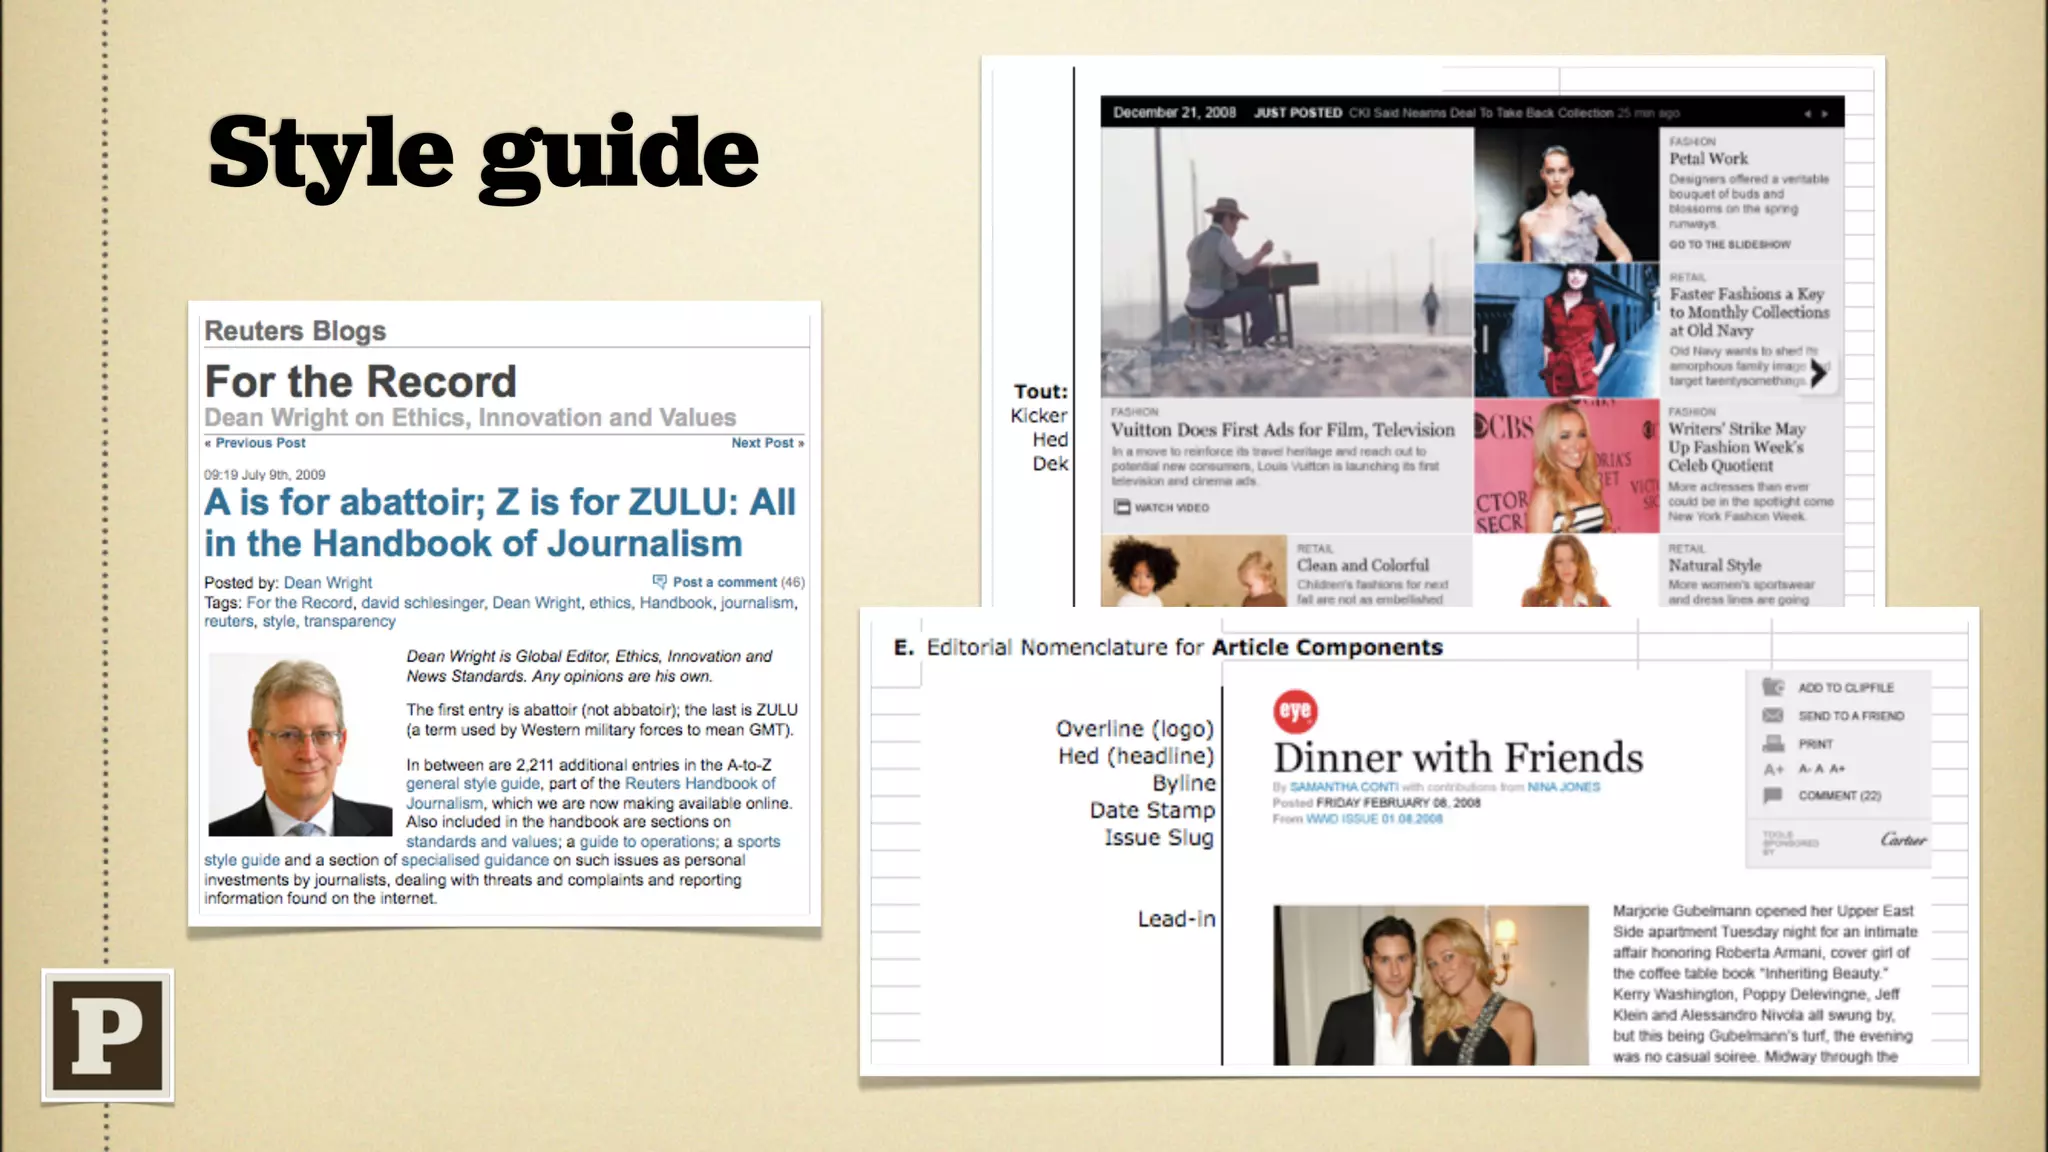Image resolution: width=2048 pixels, height=1152 pixels.
Task: Open Dean Wright author link after Posted by
Action: click(x=328, y=582)
